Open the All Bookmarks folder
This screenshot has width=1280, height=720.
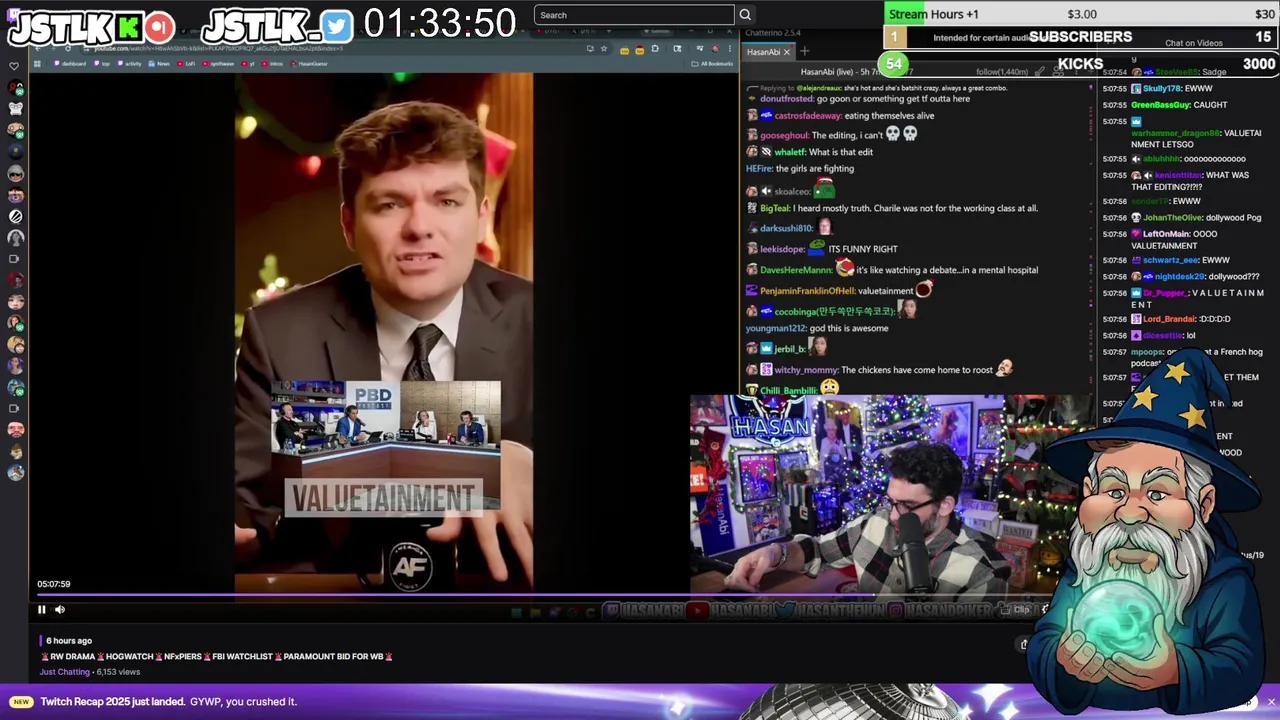click(713, 64)
